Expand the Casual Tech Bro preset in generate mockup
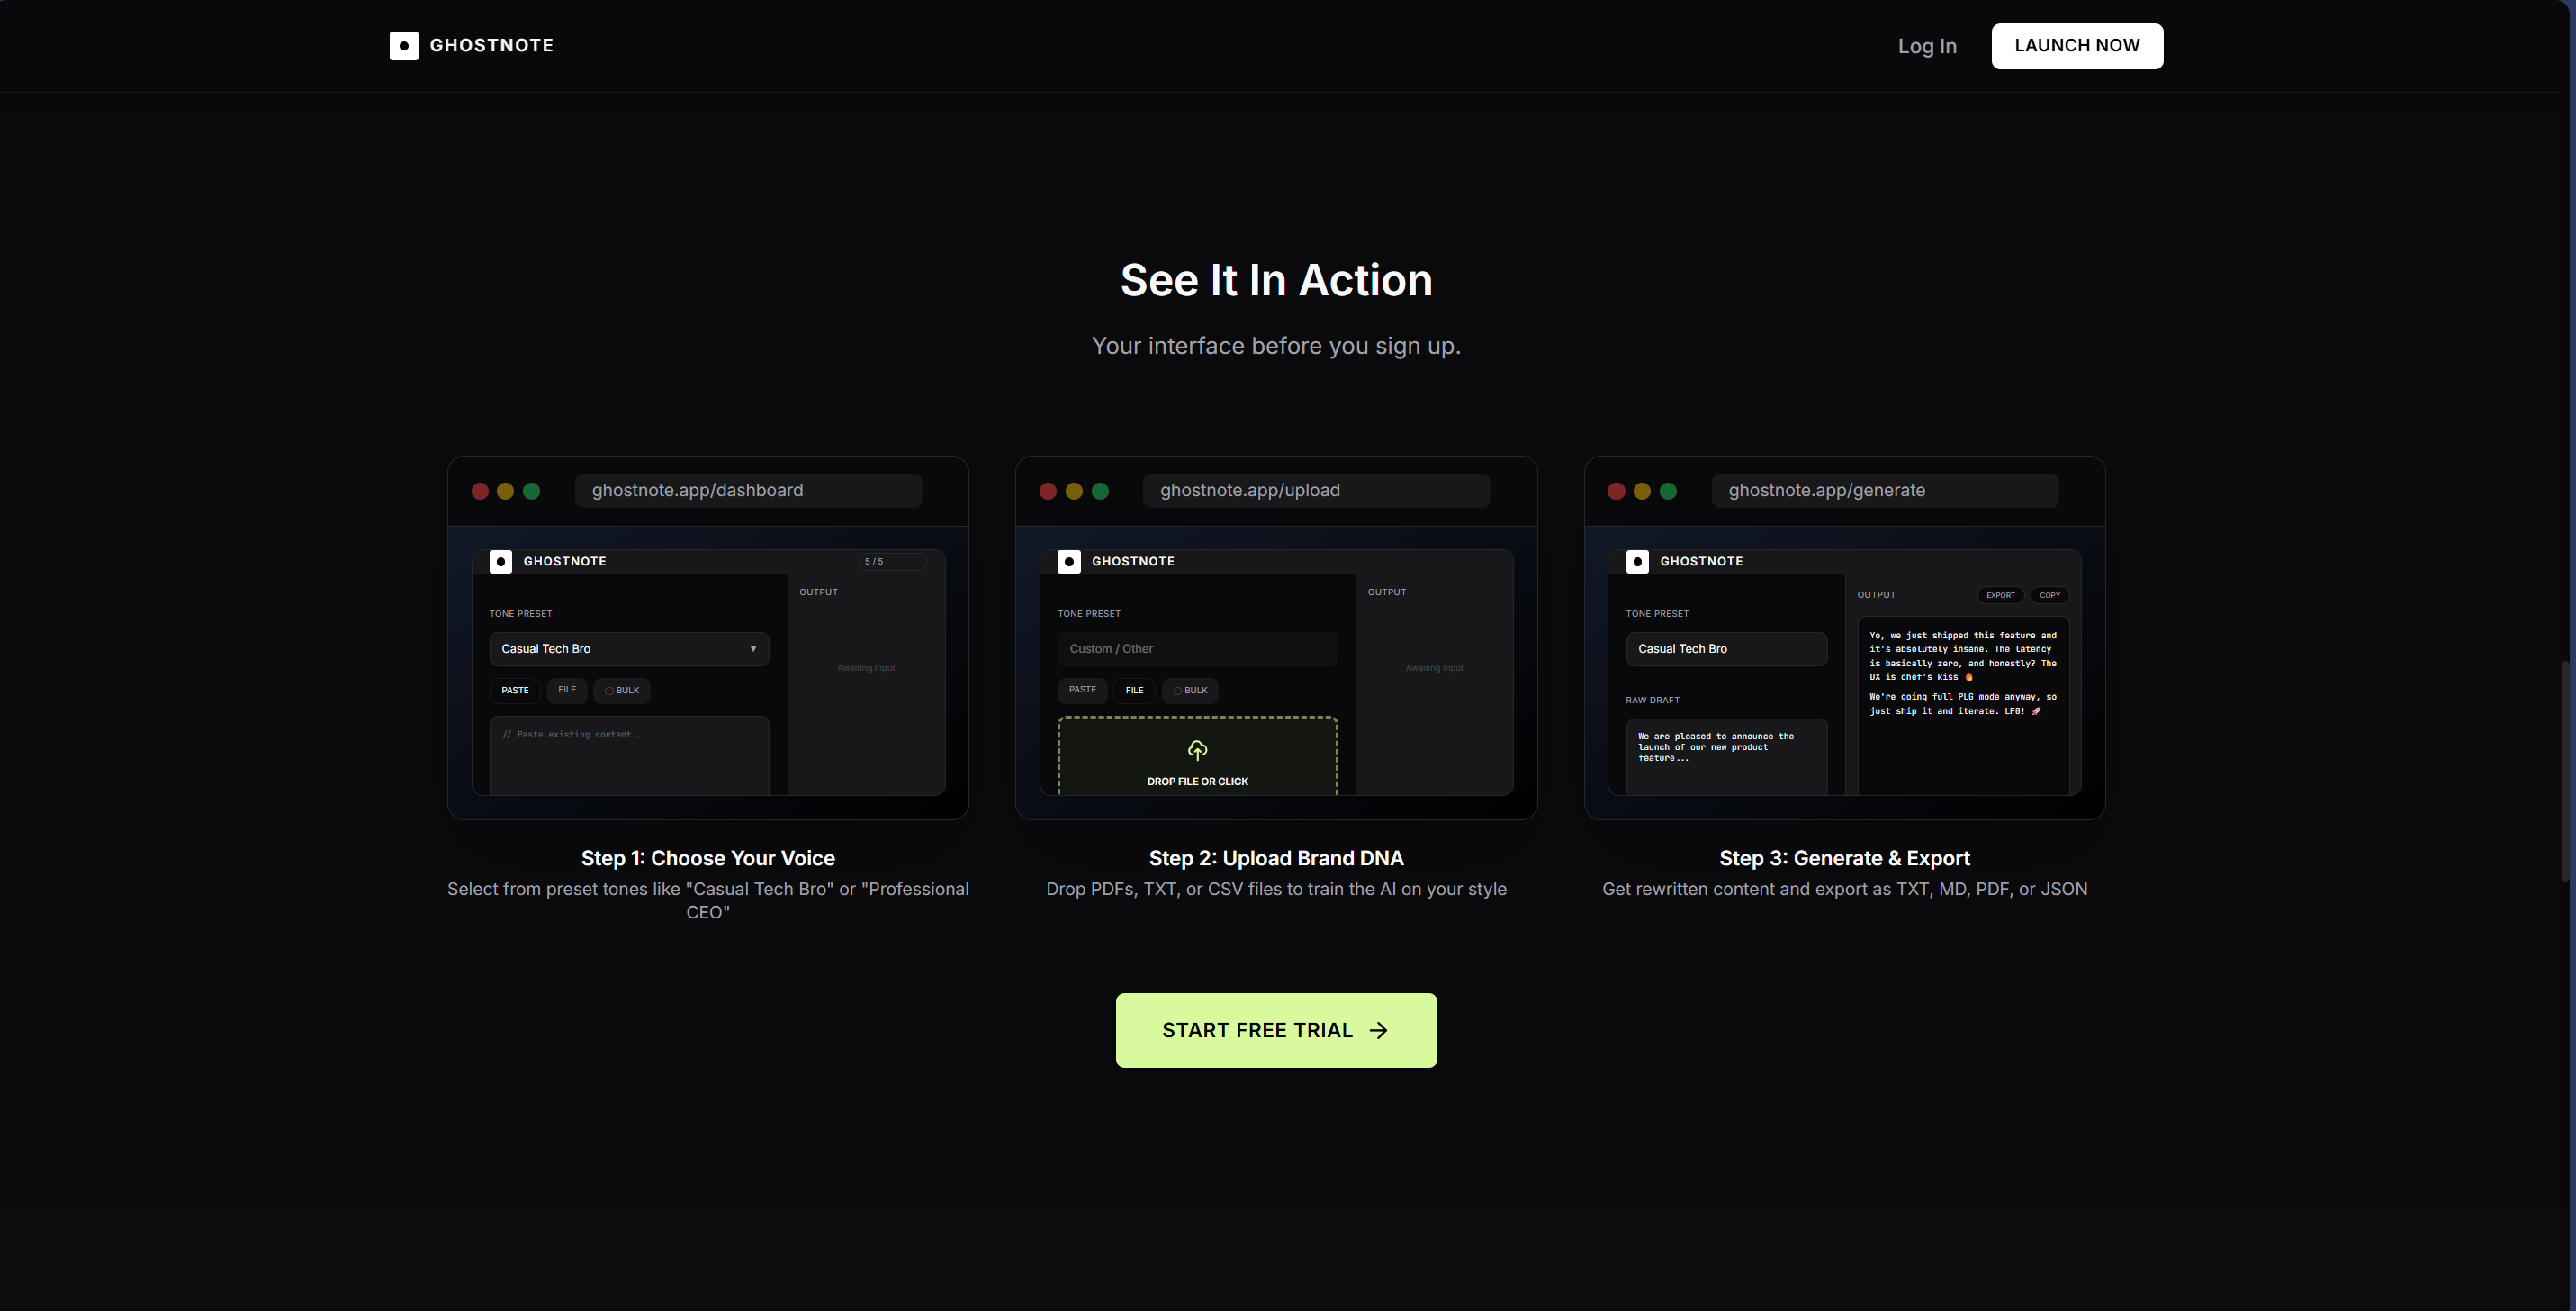Image resolution: width=2576 pixels, height=1311 pixels. pyautogui.click(x=1726, y=648)
